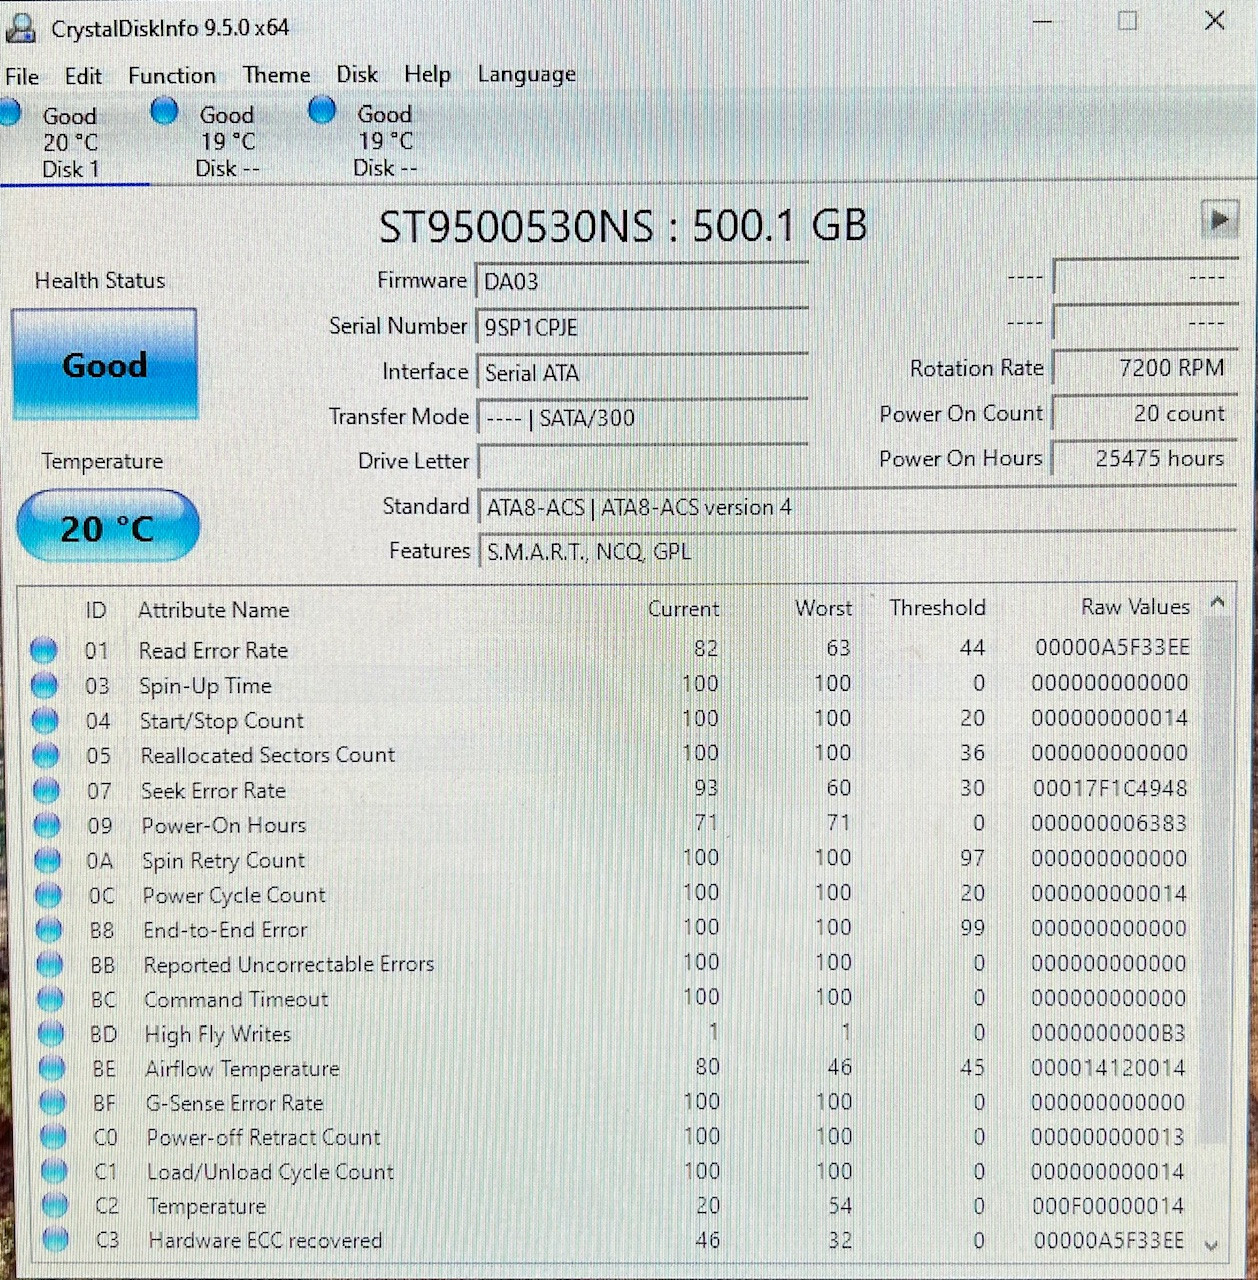Image resolution: width=1258 pixels, height=1280 pixels.
Task: Open the Function menu
Action: click(172, 75)
